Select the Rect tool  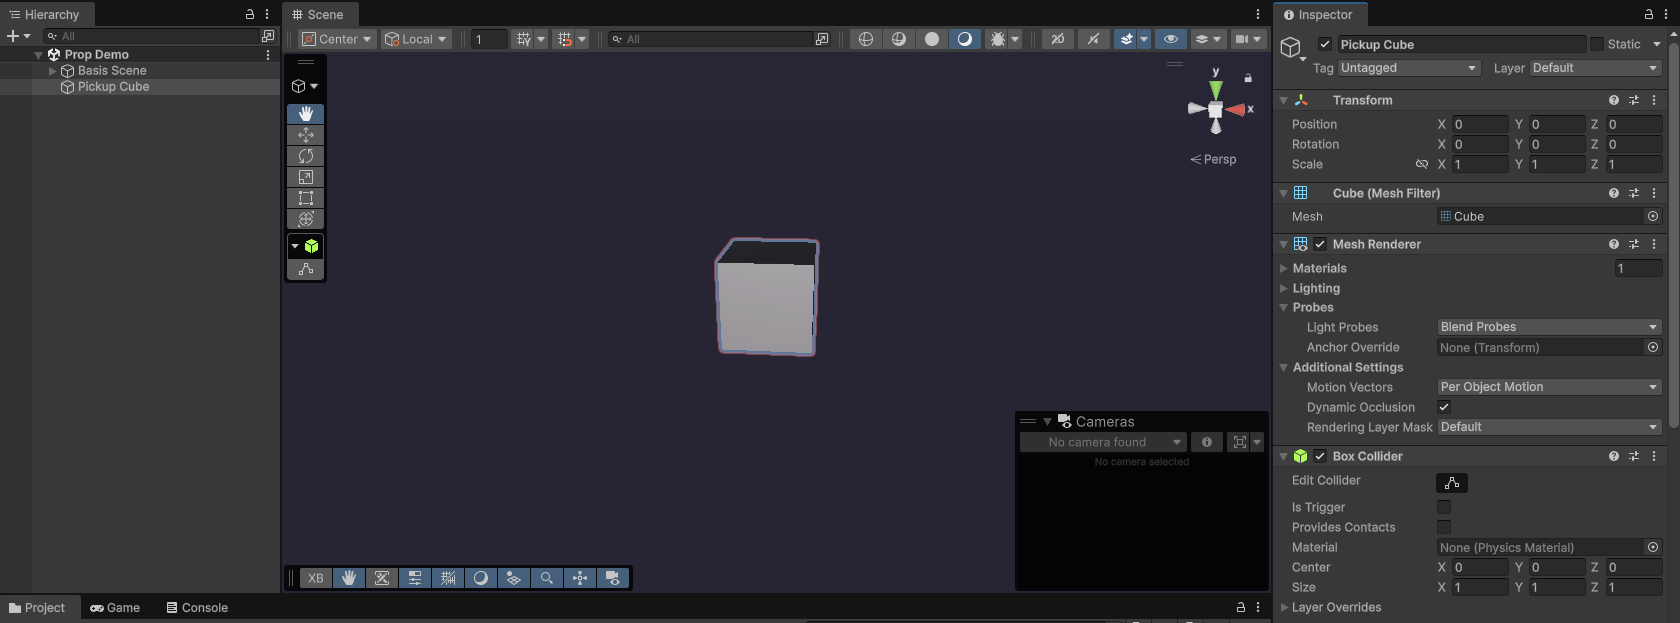point(306,198)
